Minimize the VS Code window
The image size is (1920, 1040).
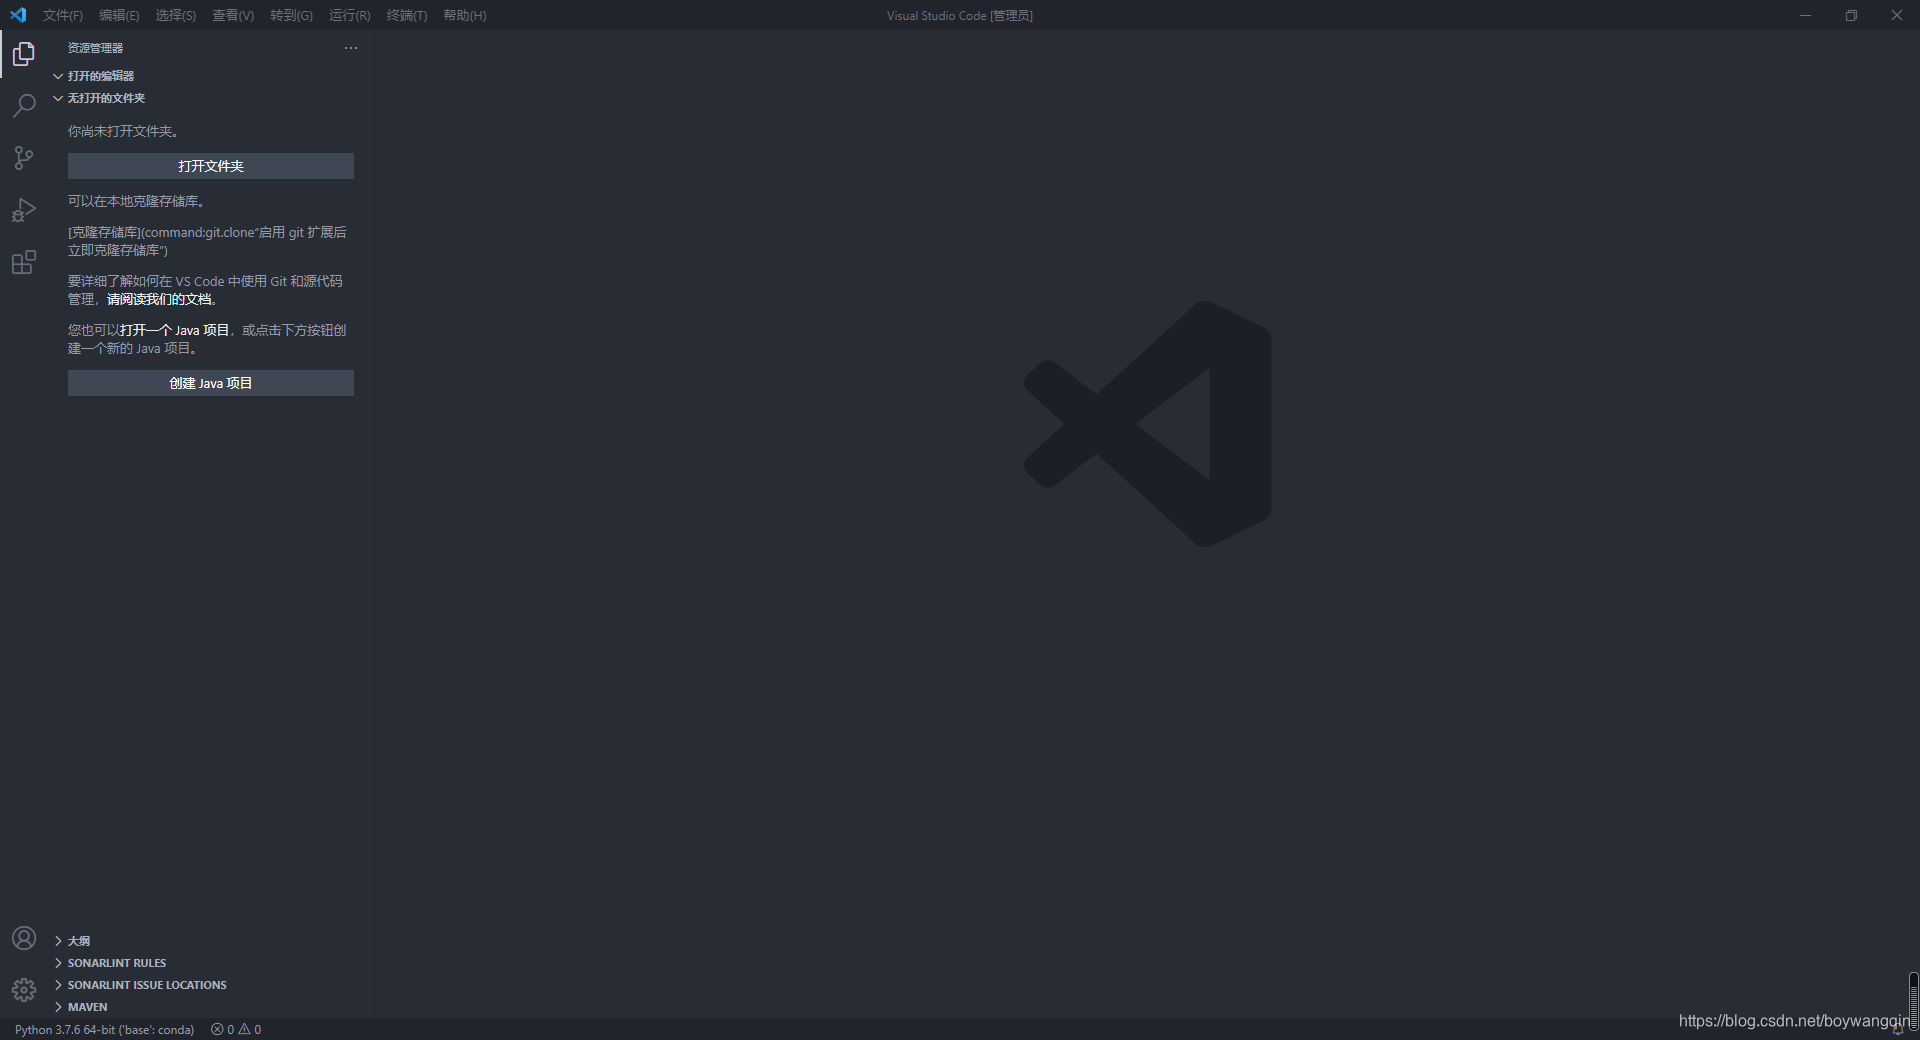pyautogui.click(x=1805, y=15)
